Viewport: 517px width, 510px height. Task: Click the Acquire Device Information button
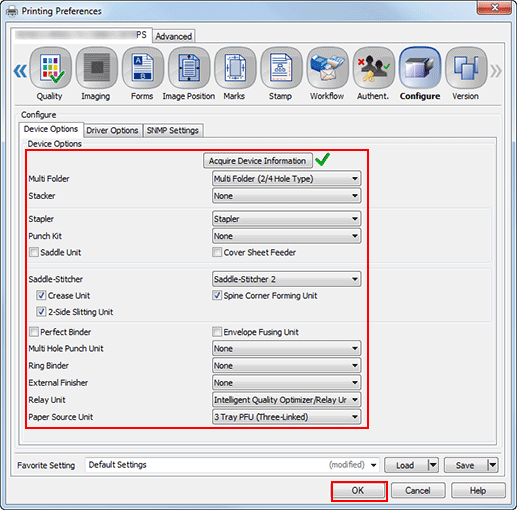[258, 161]
